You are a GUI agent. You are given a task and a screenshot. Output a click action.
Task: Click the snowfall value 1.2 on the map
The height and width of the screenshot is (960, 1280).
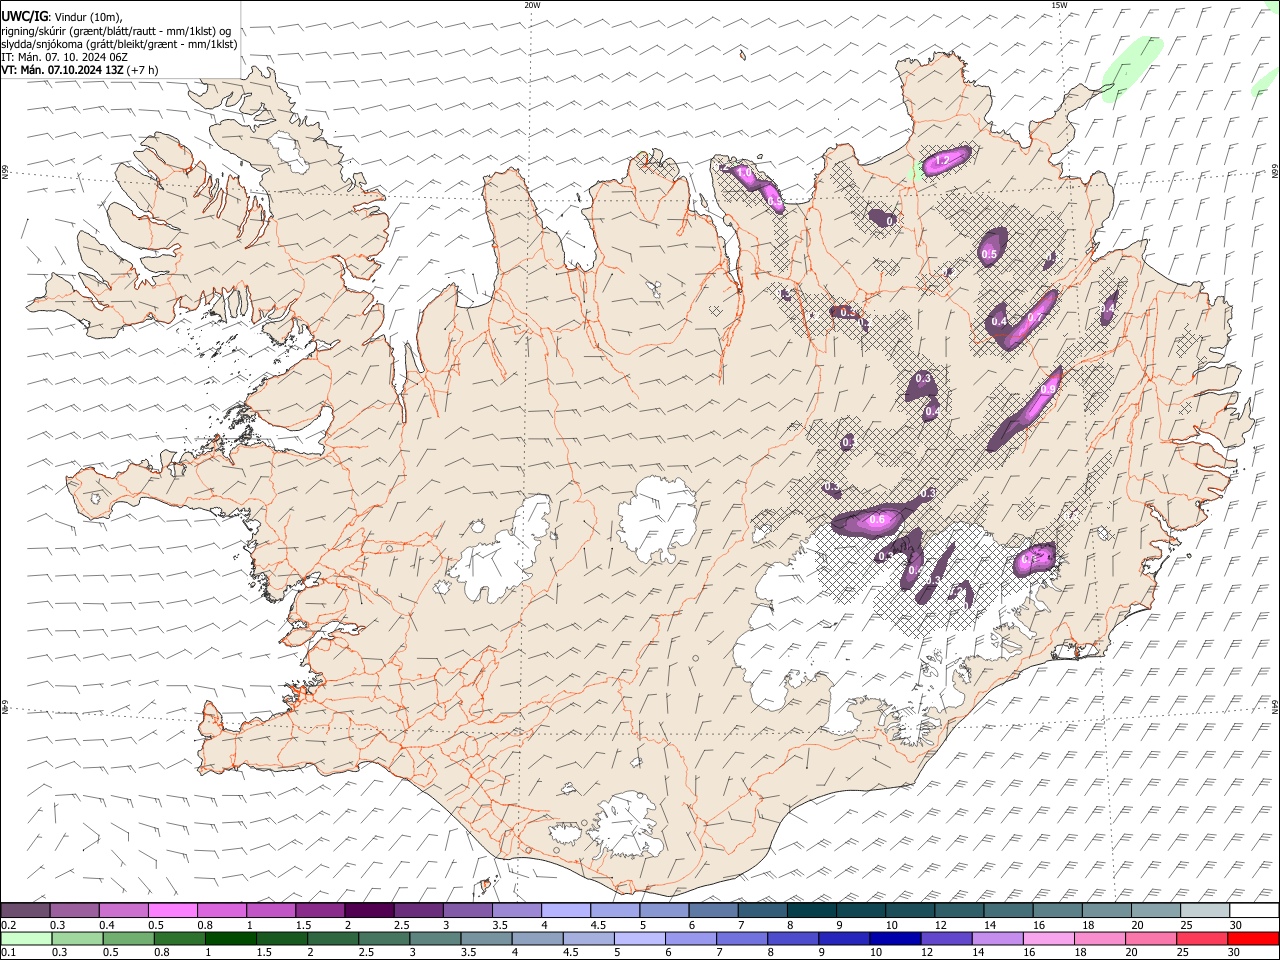[942, 161]
